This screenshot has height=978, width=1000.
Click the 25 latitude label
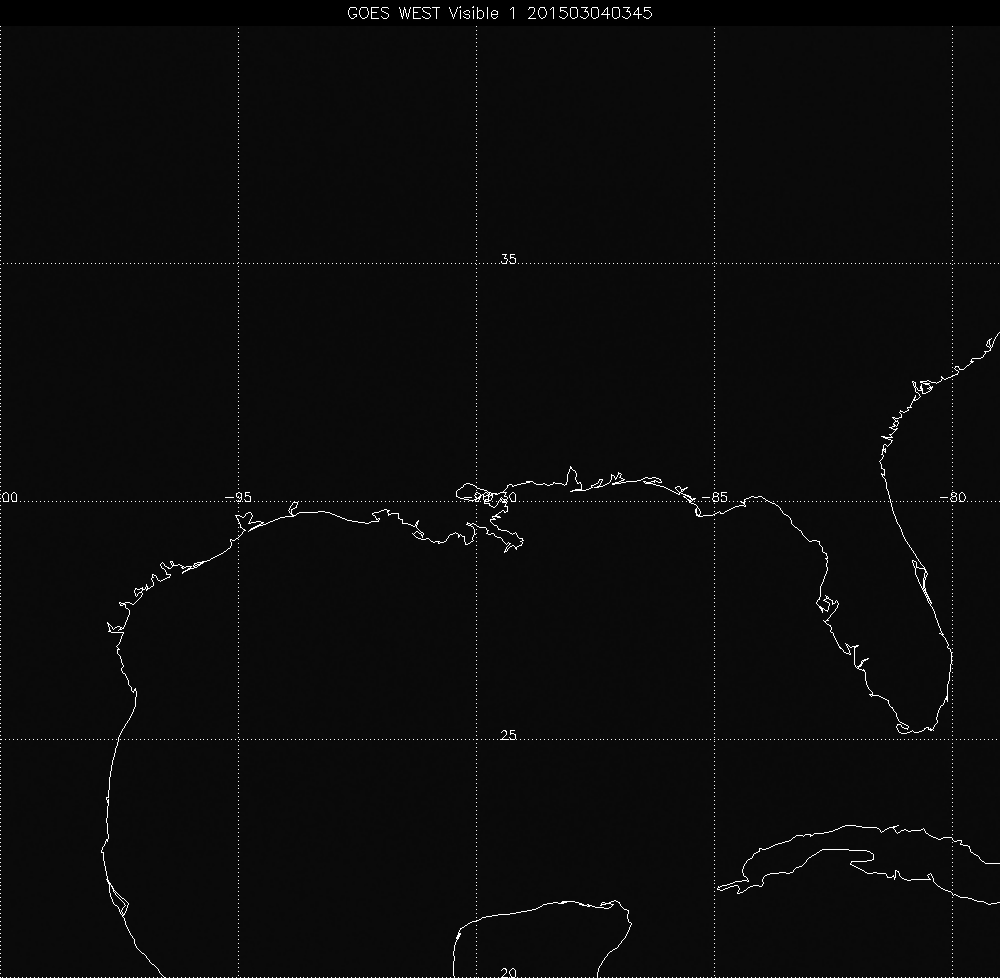tap(508, 736)
